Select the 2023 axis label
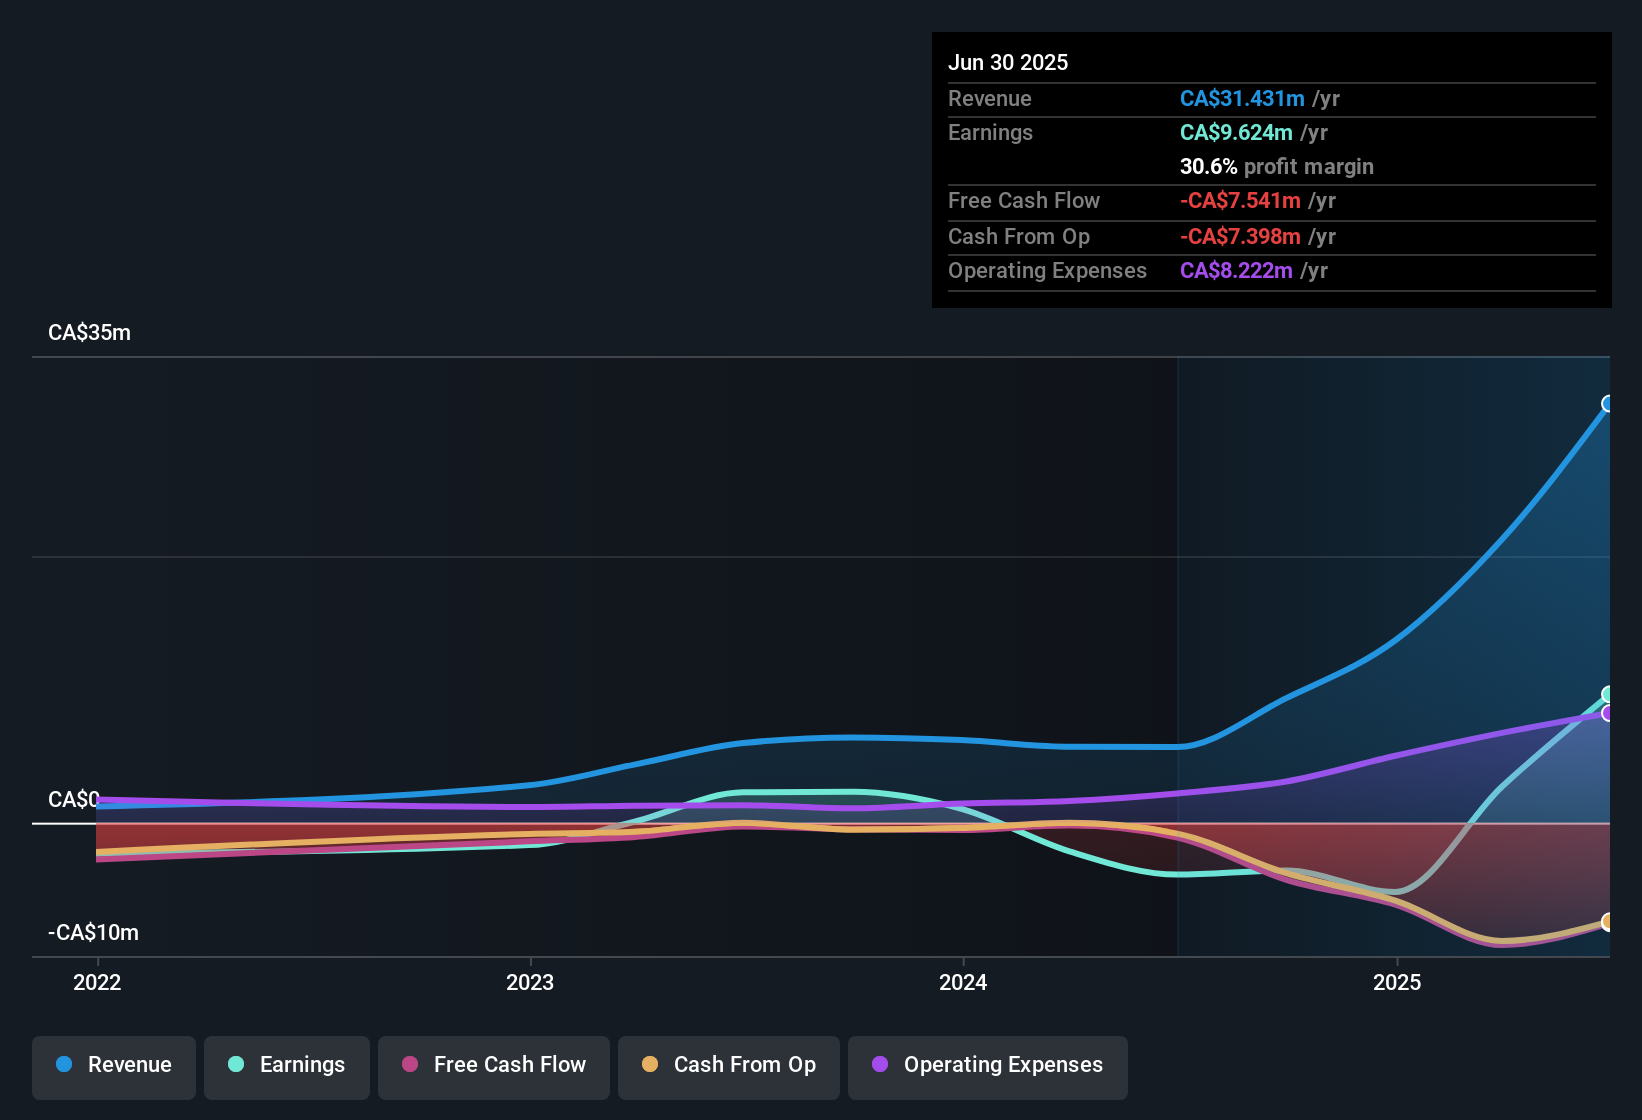 [531, 983]
